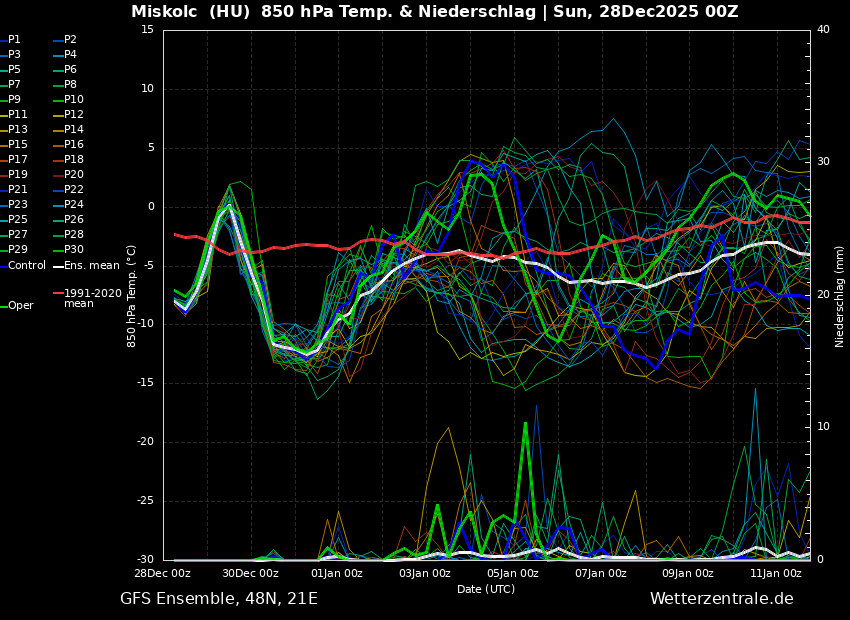Click the Ens. mean legend entry
This screenshot has width=850, height=620.
coord(91,266)
